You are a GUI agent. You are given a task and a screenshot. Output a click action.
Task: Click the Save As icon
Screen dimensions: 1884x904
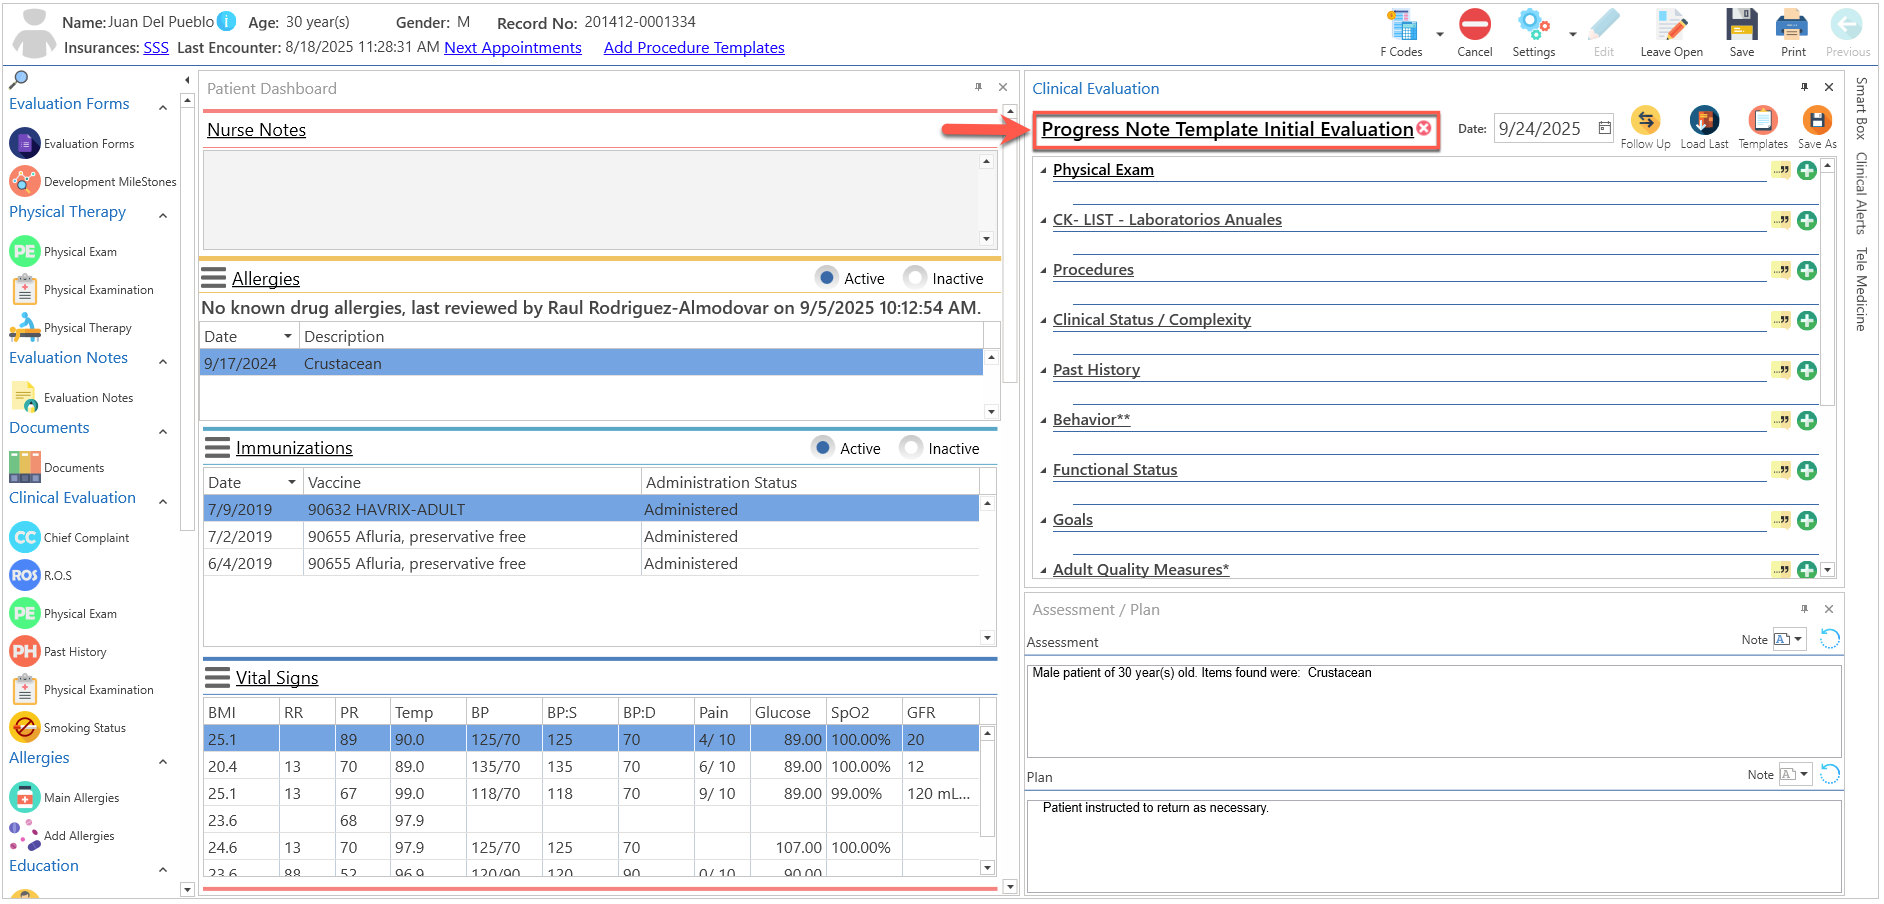[1817, 121]
